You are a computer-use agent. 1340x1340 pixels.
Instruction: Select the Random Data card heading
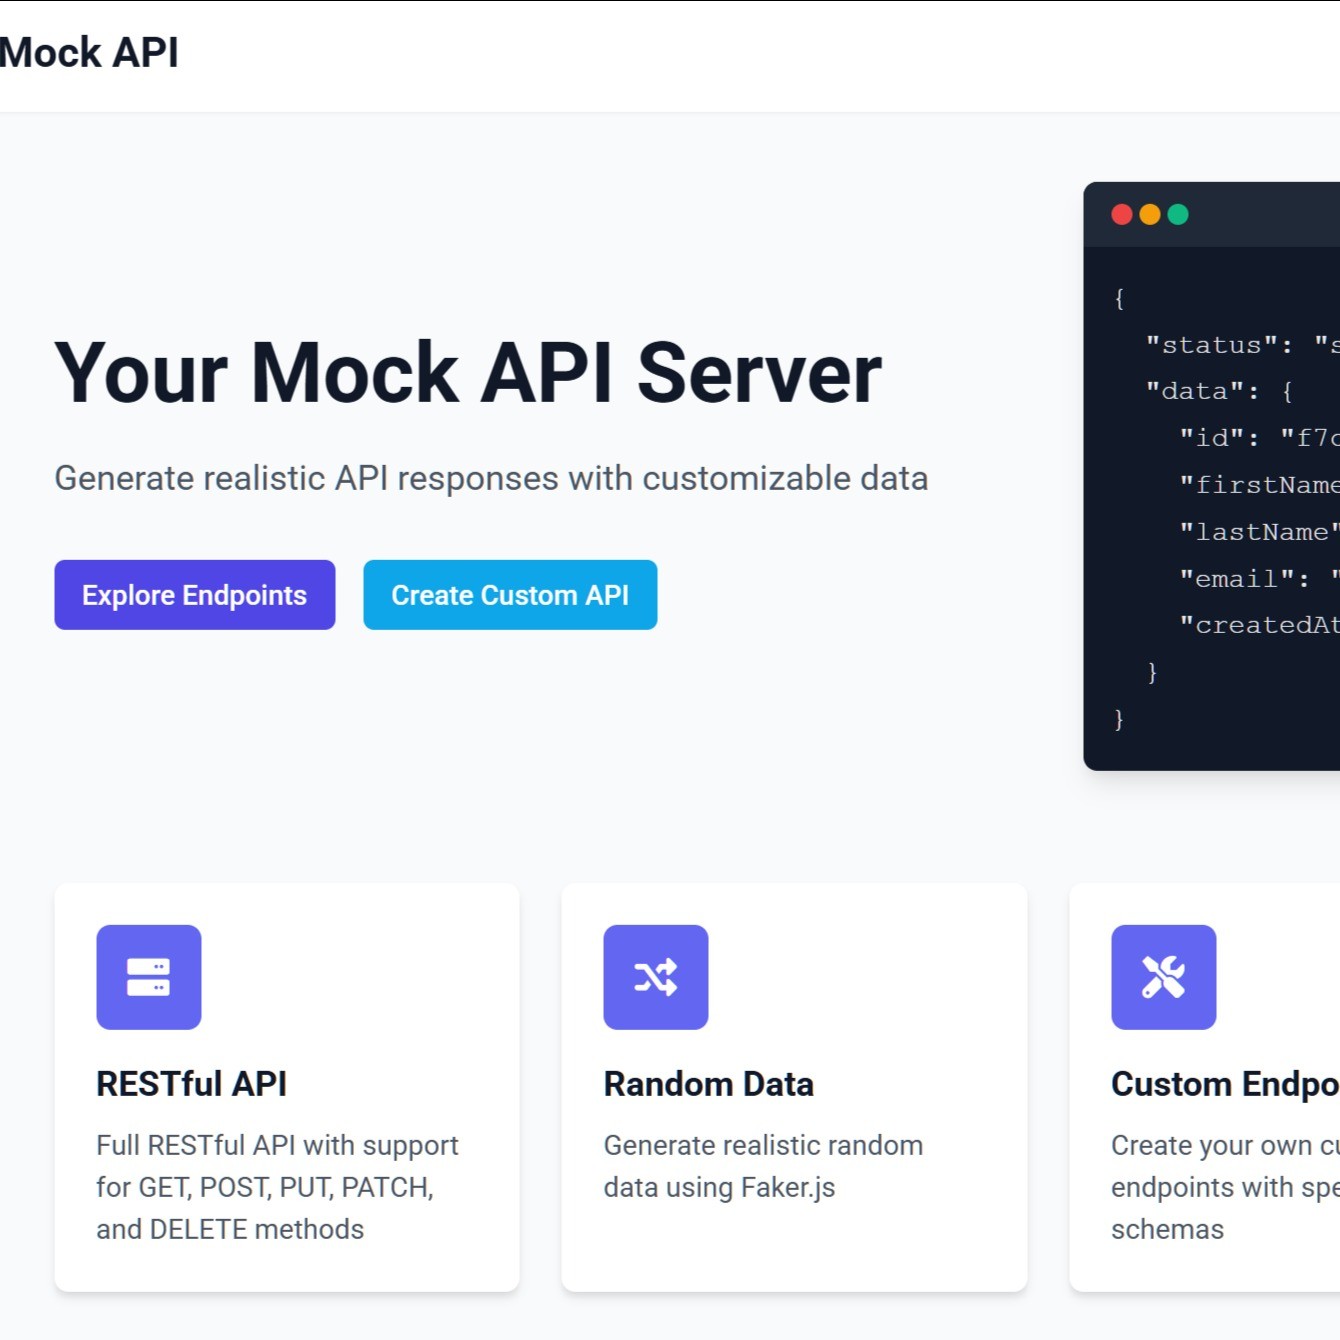(x=708, y=1084)
